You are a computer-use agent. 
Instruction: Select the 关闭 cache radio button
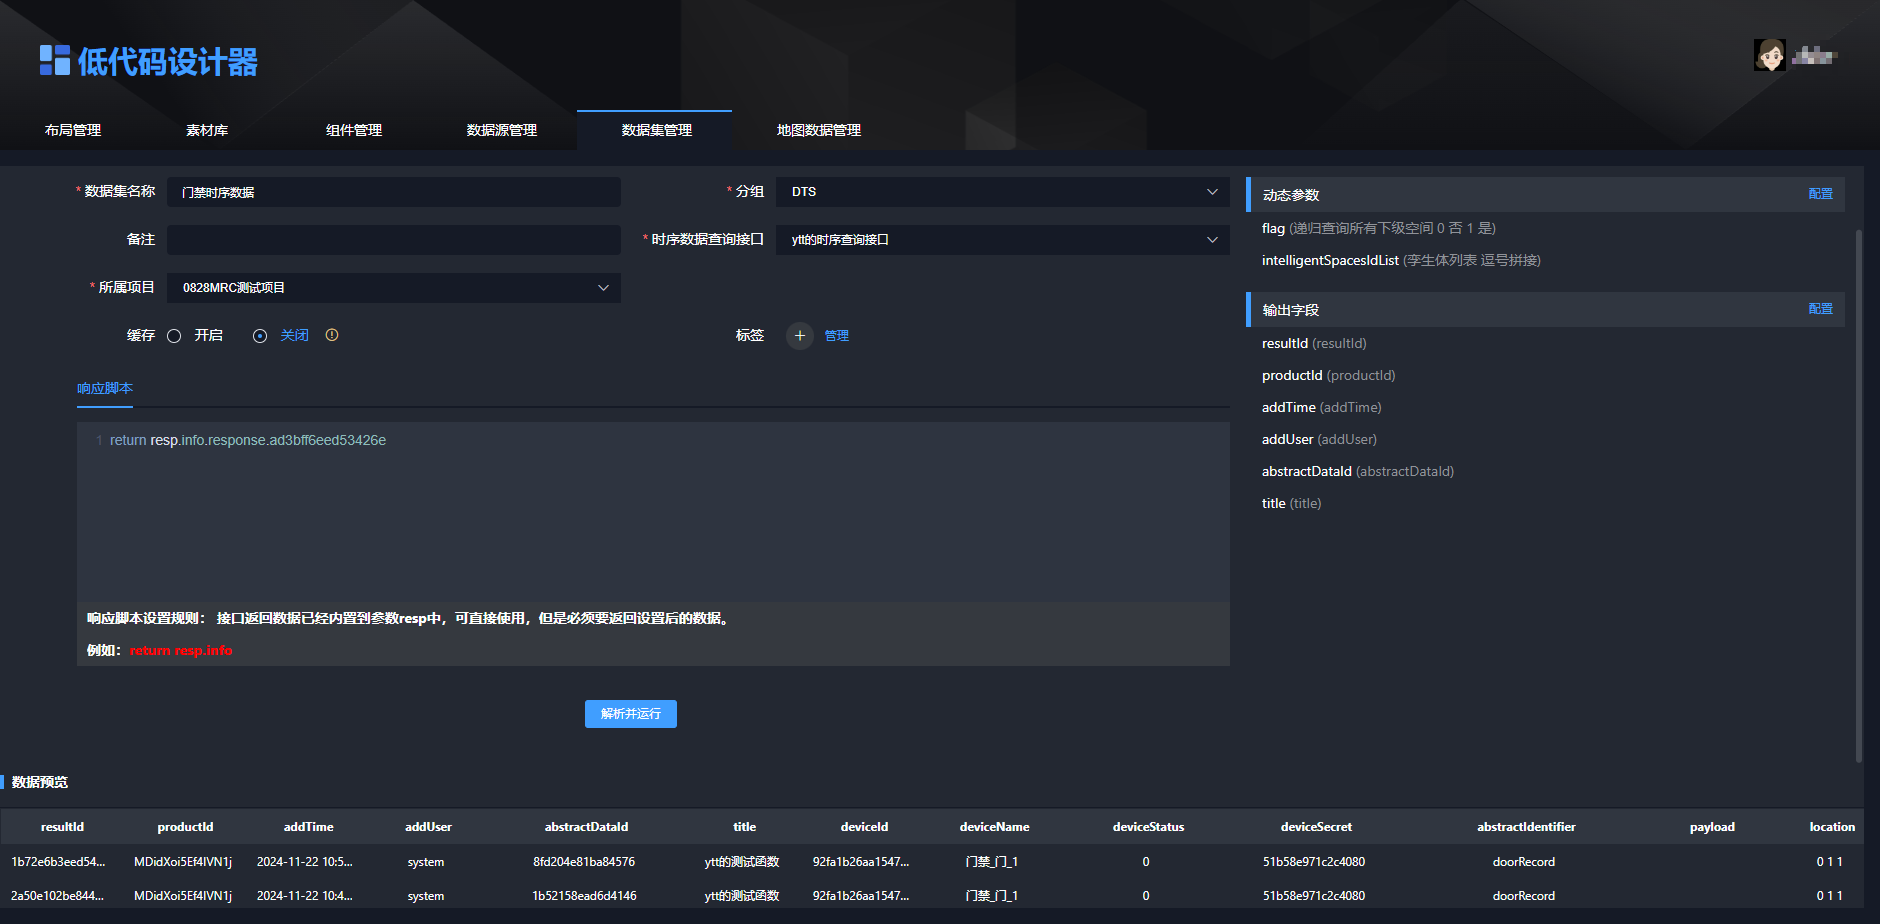click(x=260, y=336)
